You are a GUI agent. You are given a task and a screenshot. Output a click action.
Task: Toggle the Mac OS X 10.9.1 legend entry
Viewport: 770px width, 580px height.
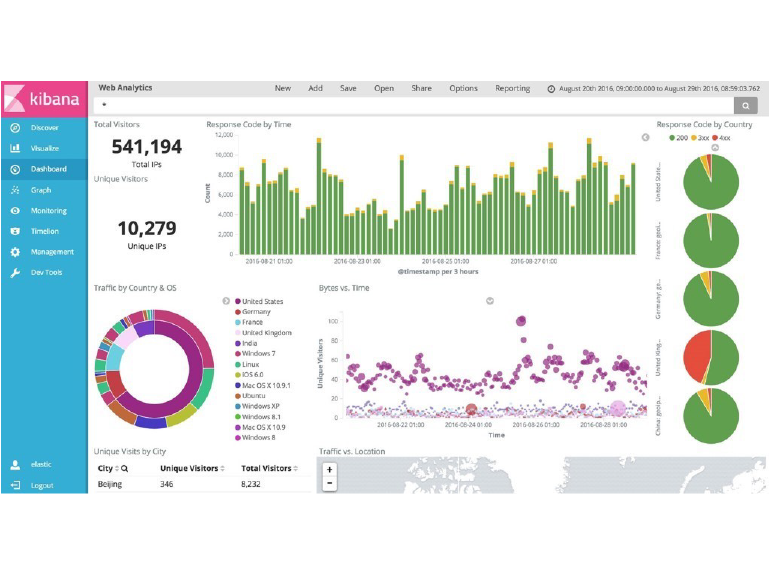[263, 386]
